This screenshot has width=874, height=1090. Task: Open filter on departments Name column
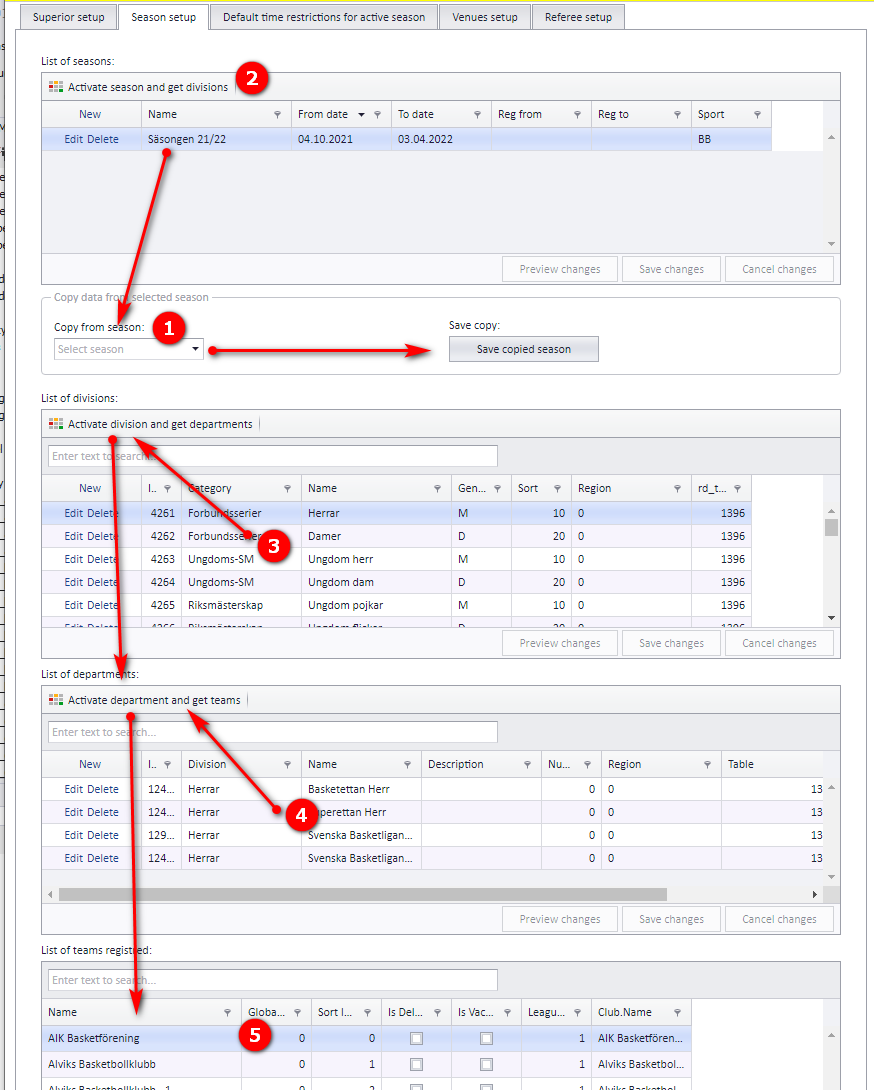(407, 765)
